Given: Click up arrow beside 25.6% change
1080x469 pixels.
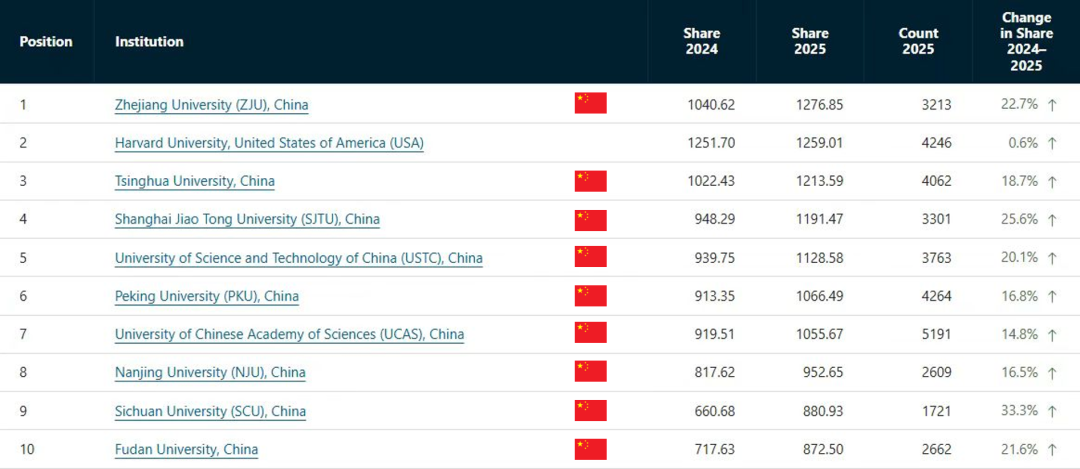Looking at the screenshot, I should tap(1052, 220).
